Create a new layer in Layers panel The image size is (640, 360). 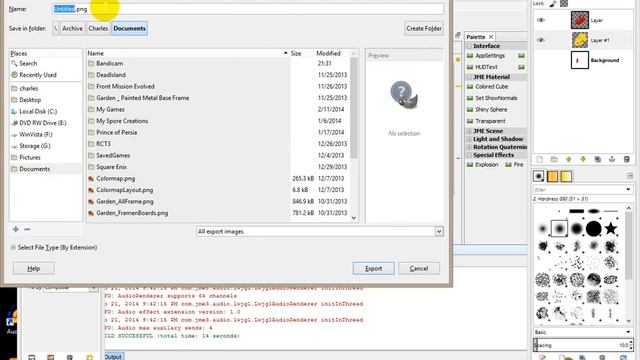540,159
